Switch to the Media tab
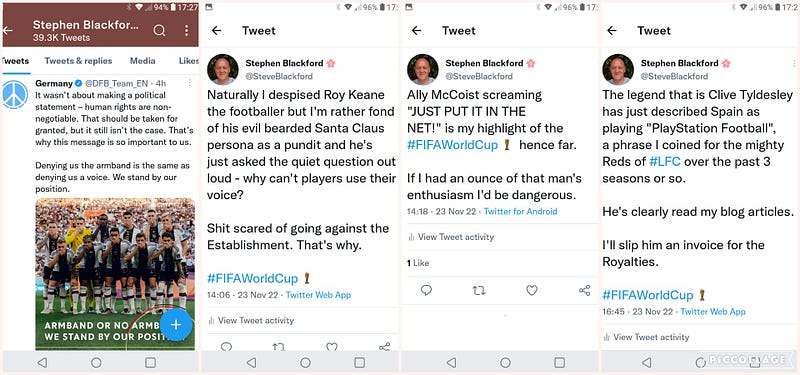This screenshot has width=800, height=375. click(x=142, y=61)
